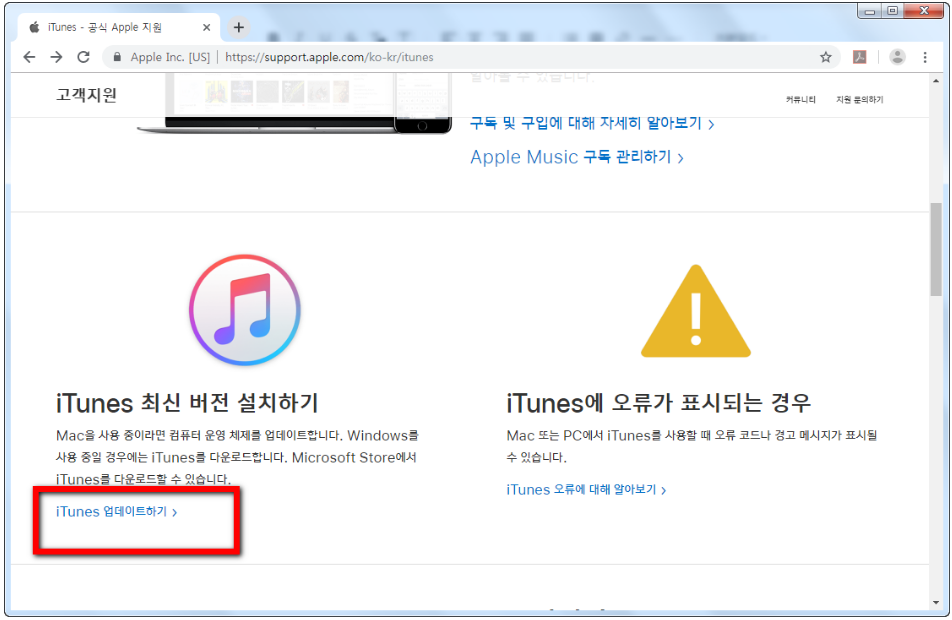Viewport: 952px width, 620px height.
Task: Open the 지원 문의하기 nav item
Action: pyautogui.click(x=859, y=100)
